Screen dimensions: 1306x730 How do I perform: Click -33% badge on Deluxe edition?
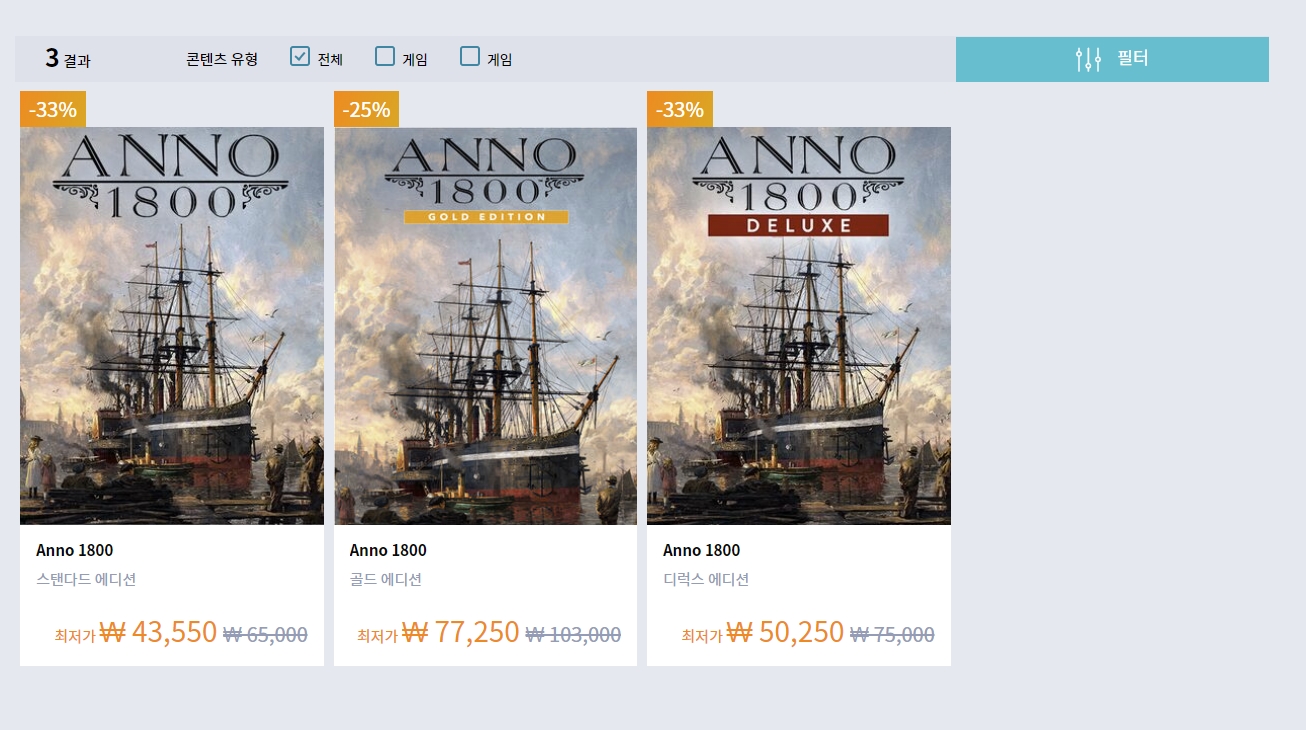click(x=680, y=109)
